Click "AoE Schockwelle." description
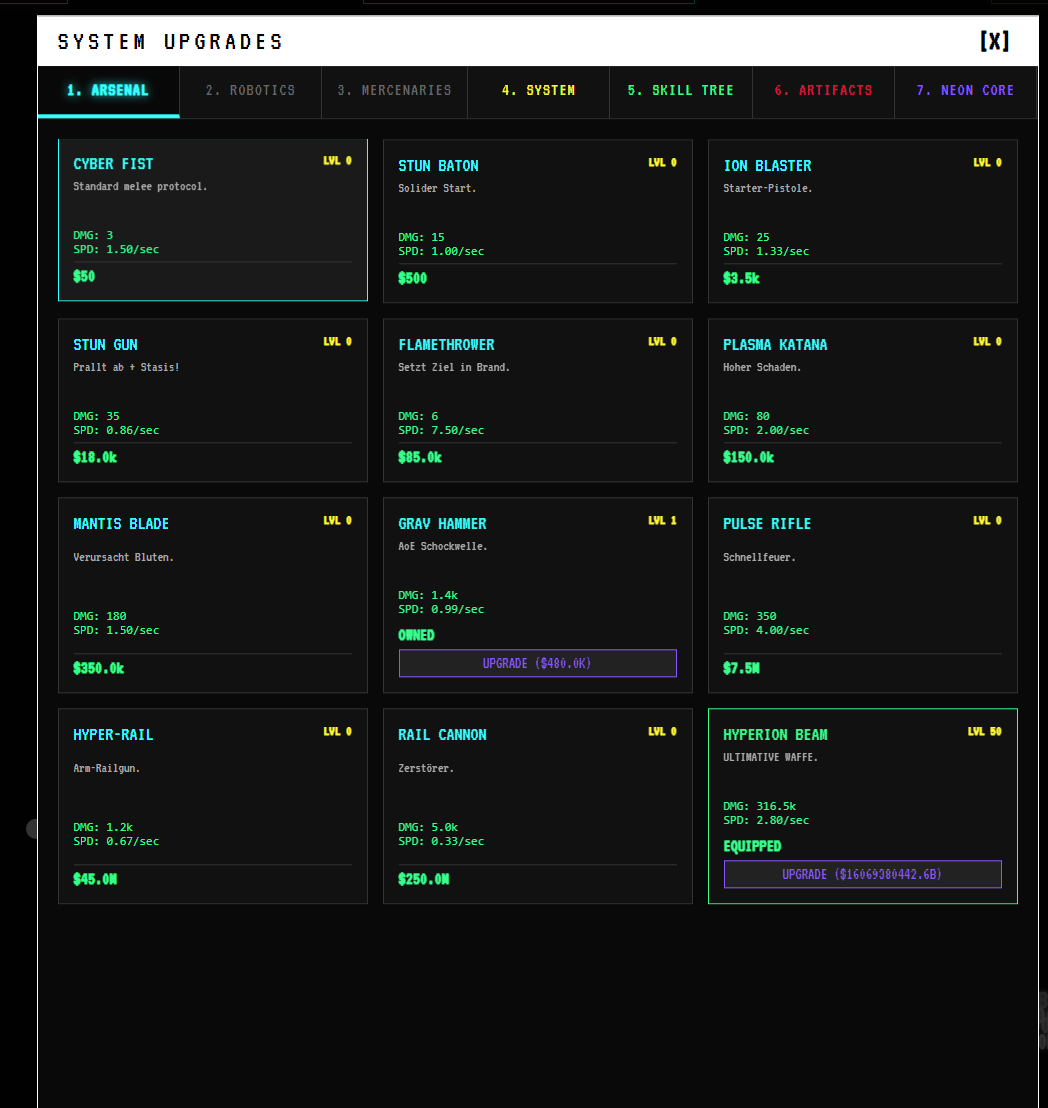This screenshot has height=1108, width=1048. (442, 546)
